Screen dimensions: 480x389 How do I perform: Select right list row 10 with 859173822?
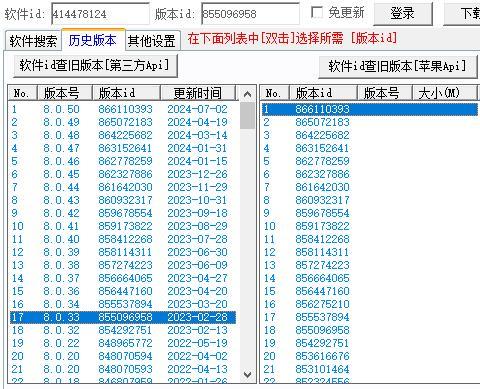point(370,226)
